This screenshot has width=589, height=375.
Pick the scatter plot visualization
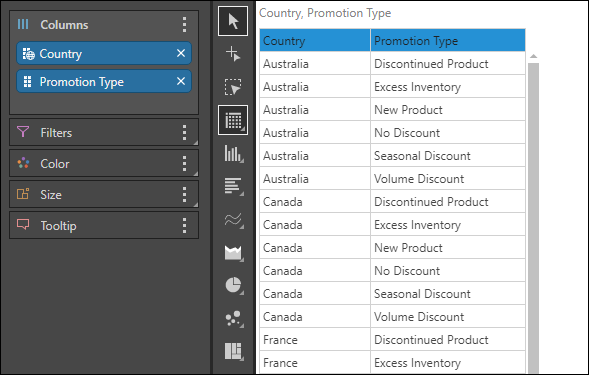(233, 319)
